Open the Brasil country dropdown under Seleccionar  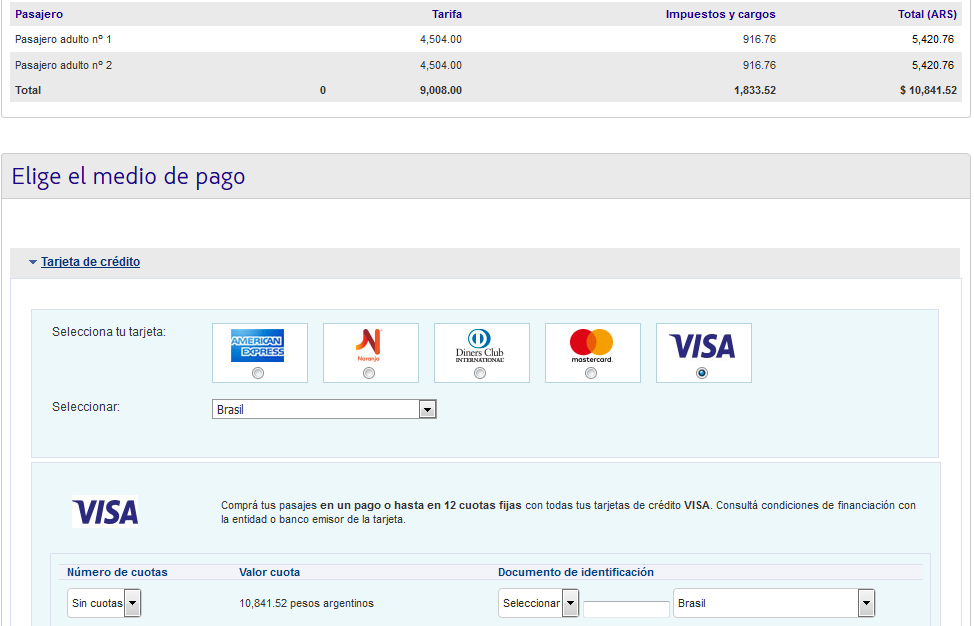pyautogui.click(x=324, y=410)
